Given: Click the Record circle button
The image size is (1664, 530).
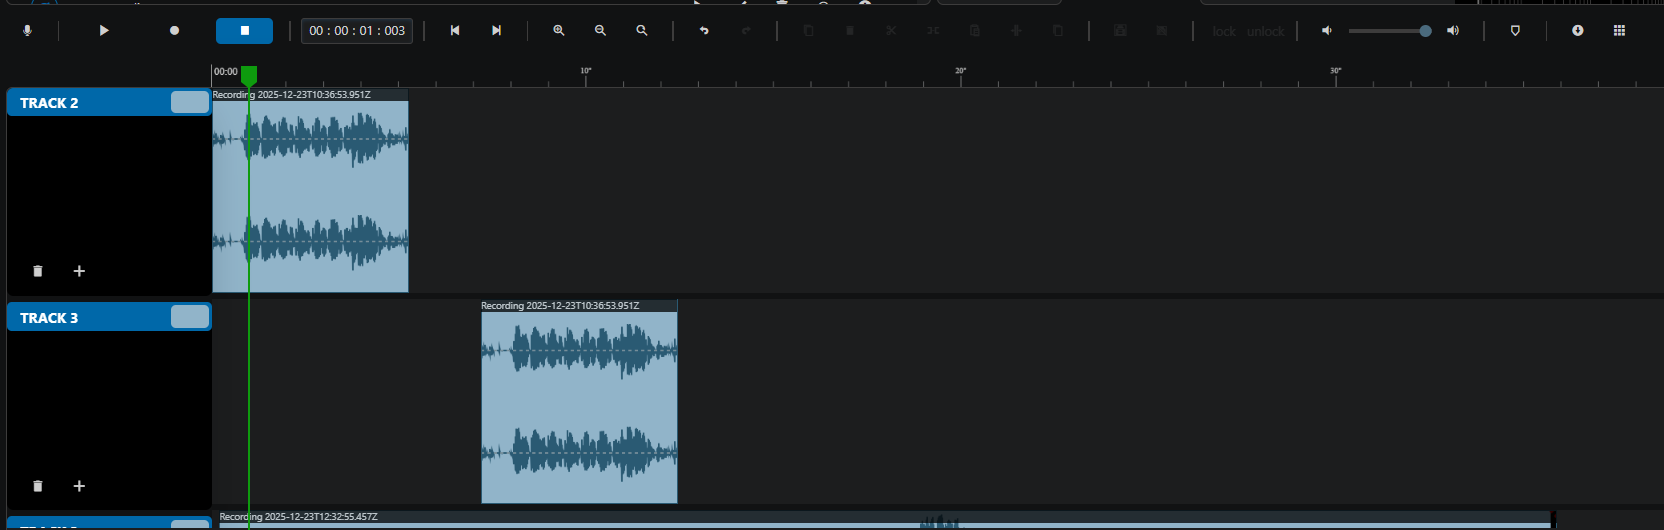Looking at the screenshot, I should 174,31.
